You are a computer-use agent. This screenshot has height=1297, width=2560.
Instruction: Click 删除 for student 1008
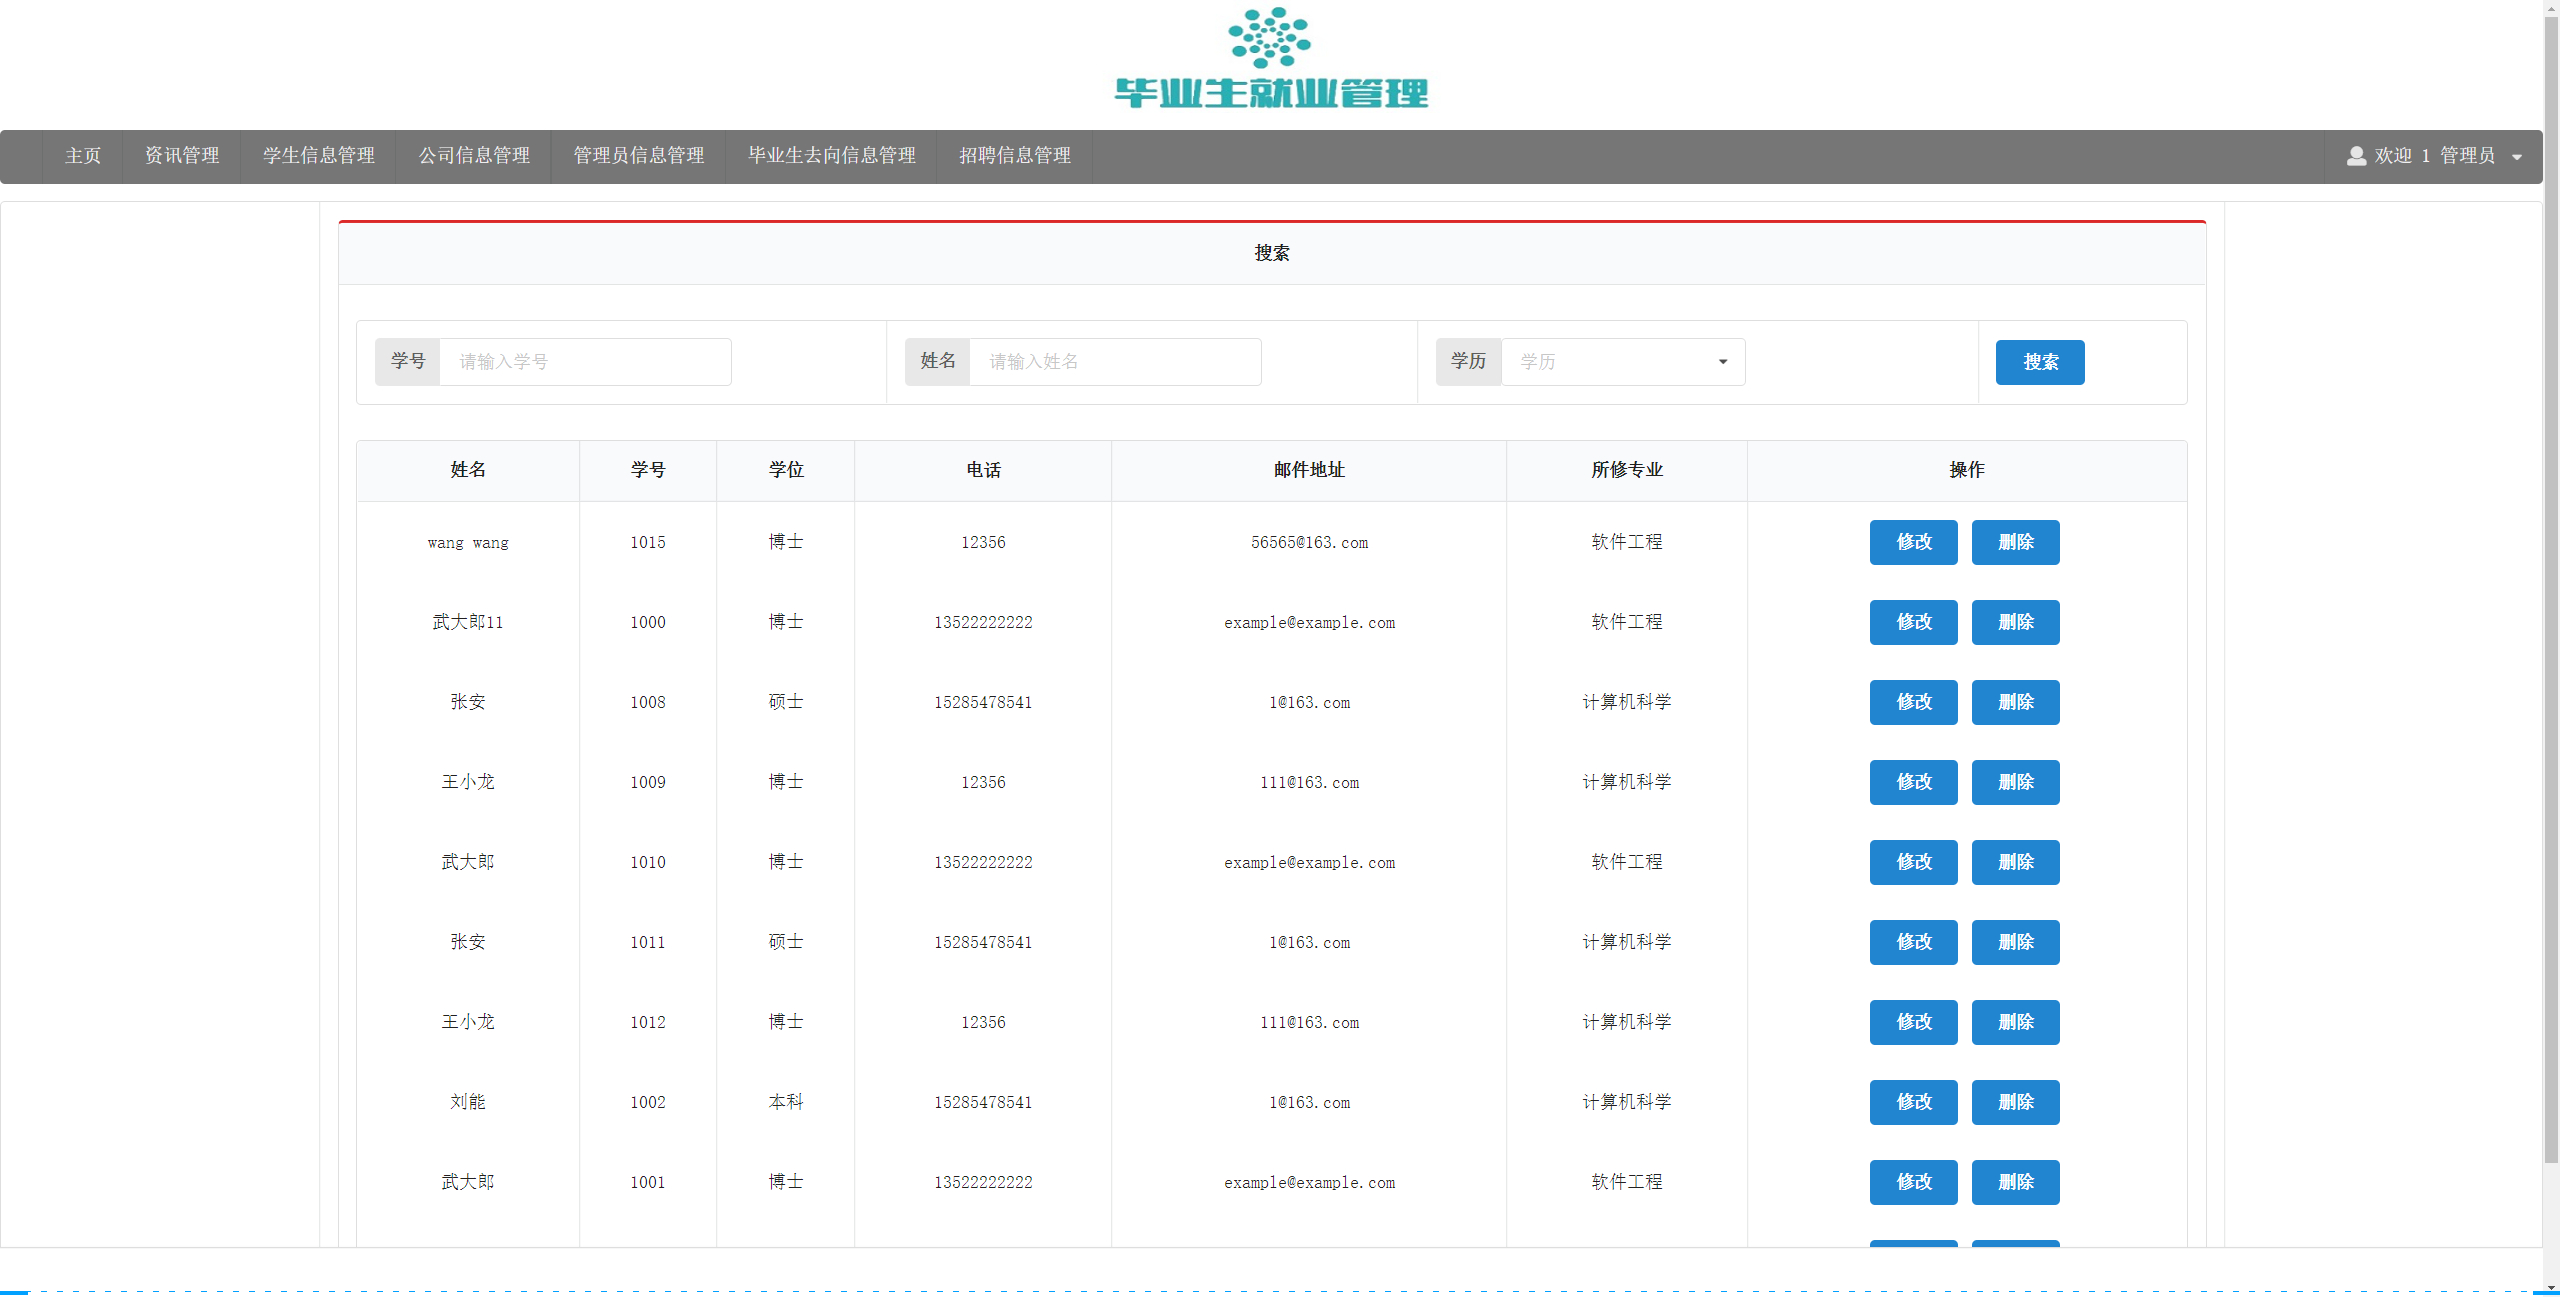pos(2016,702)
